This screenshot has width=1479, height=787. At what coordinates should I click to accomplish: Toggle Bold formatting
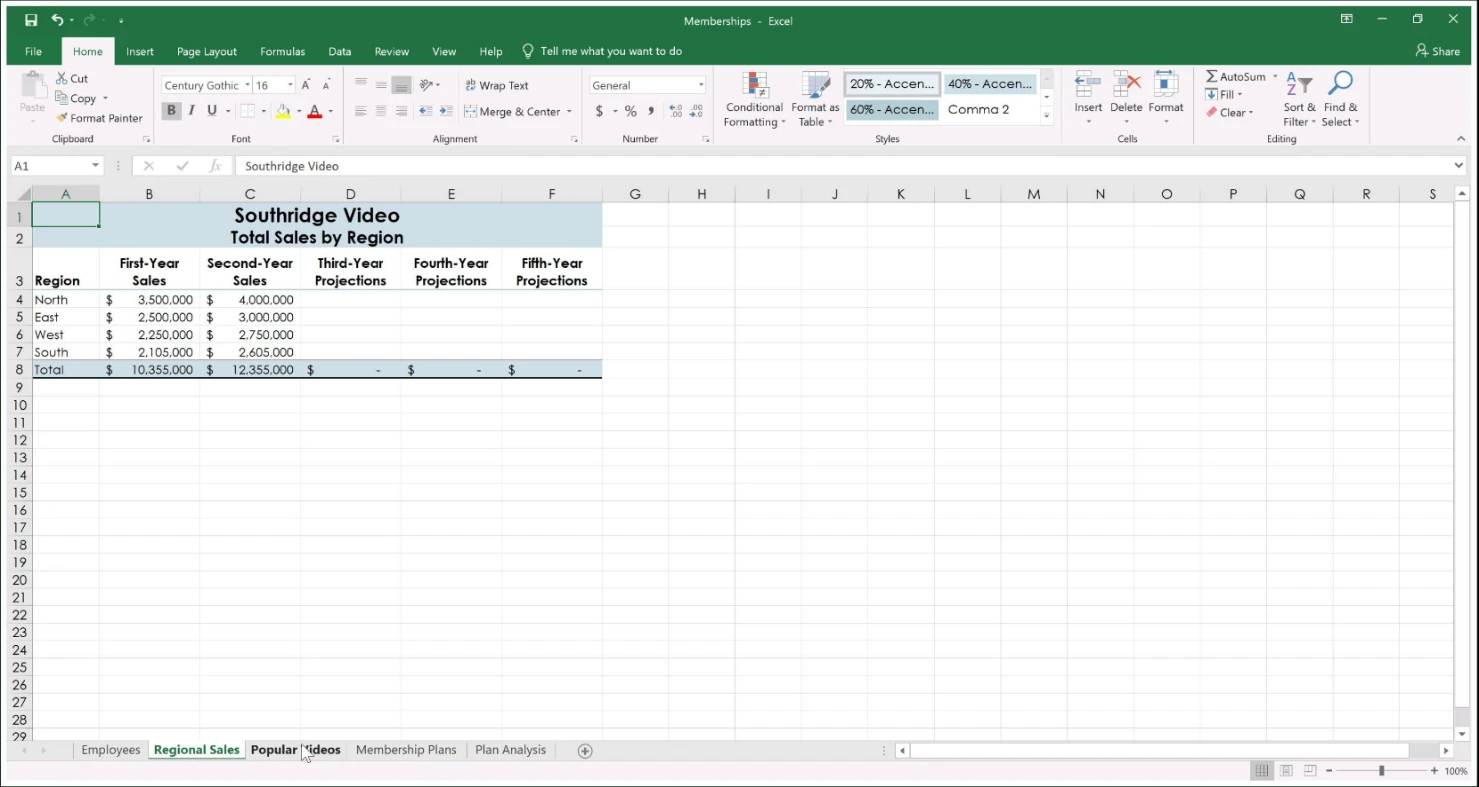coord(171,111)
